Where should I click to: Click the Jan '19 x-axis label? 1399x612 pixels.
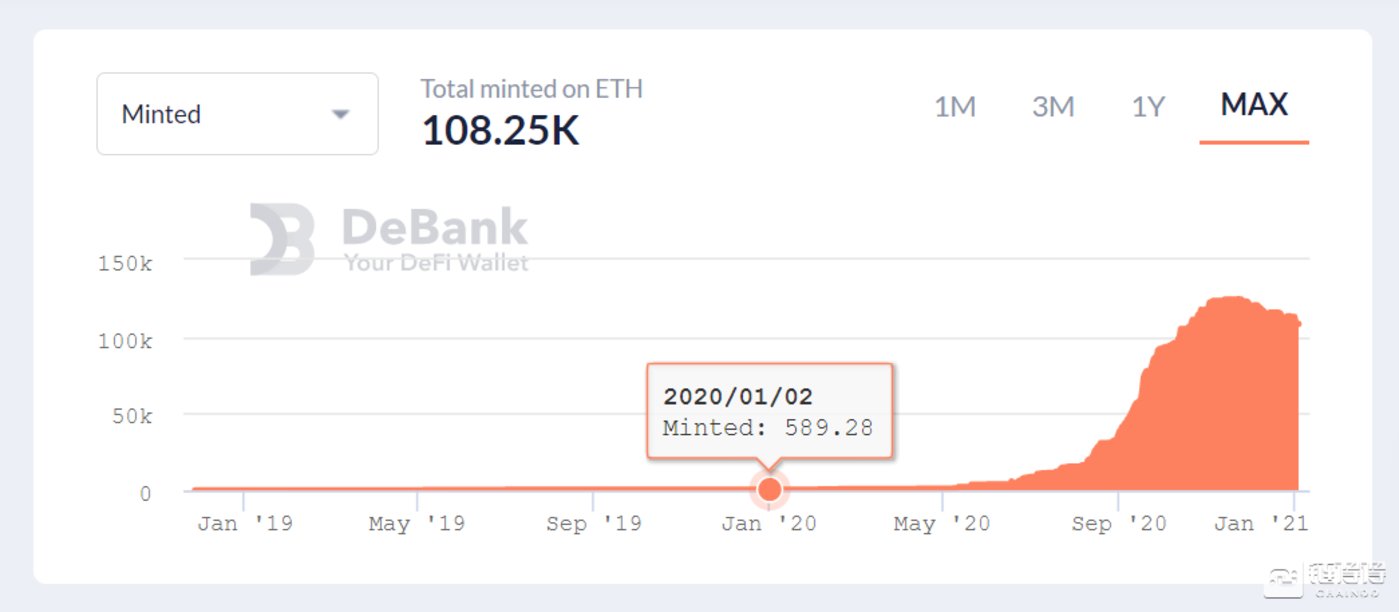click(x=244, y=524)
